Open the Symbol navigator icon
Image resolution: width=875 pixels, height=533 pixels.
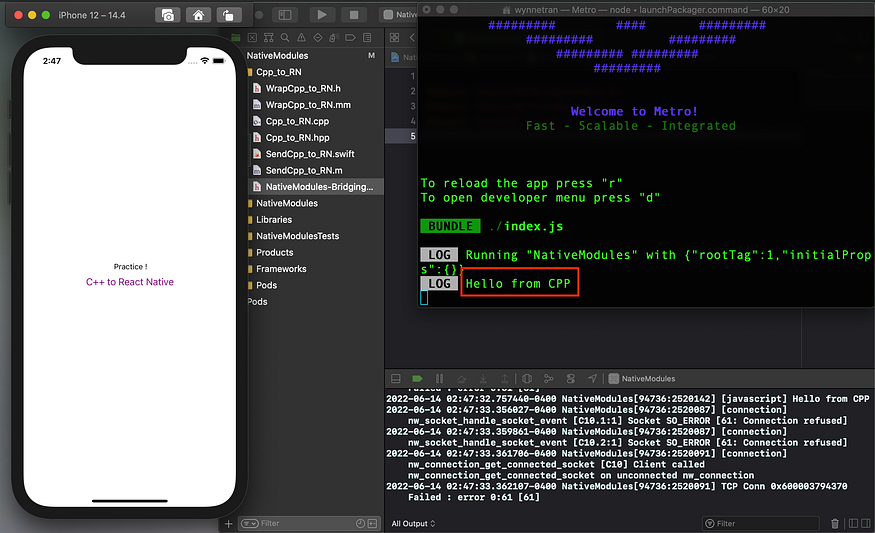pyautogui.click(x=268, y=37)
